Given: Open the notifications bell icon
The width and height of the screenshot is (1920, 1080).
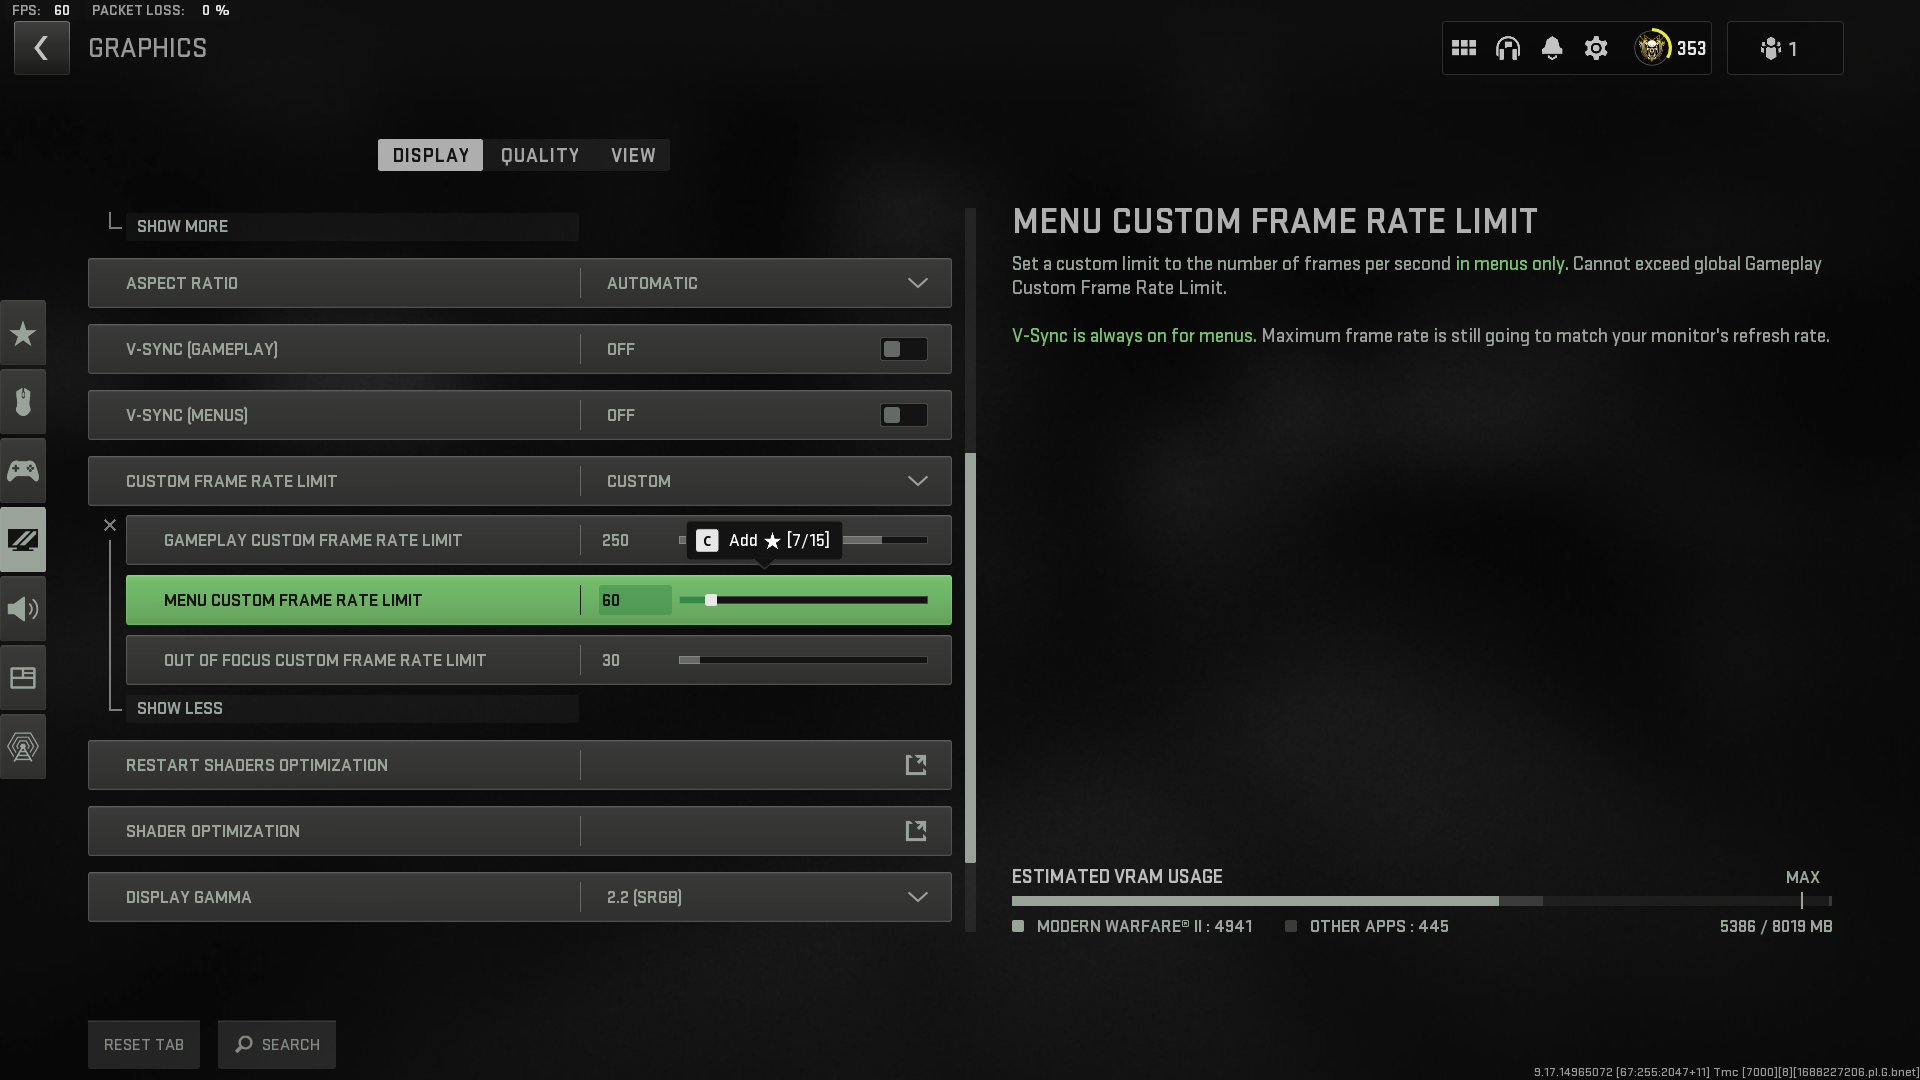Looking at the screenshot, I should point(1551,48).
